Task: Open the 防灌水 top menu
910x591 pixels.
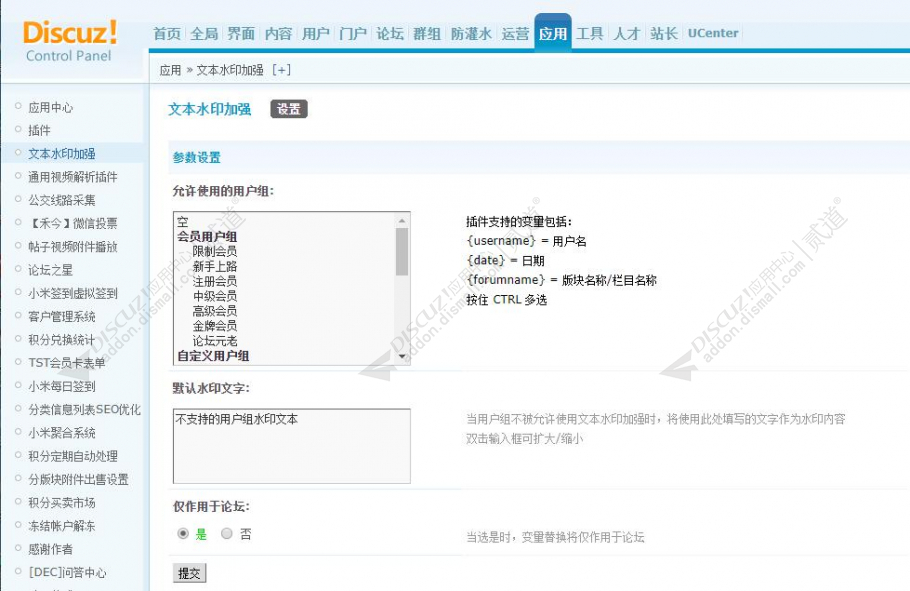Action: [x=471, y=34]
